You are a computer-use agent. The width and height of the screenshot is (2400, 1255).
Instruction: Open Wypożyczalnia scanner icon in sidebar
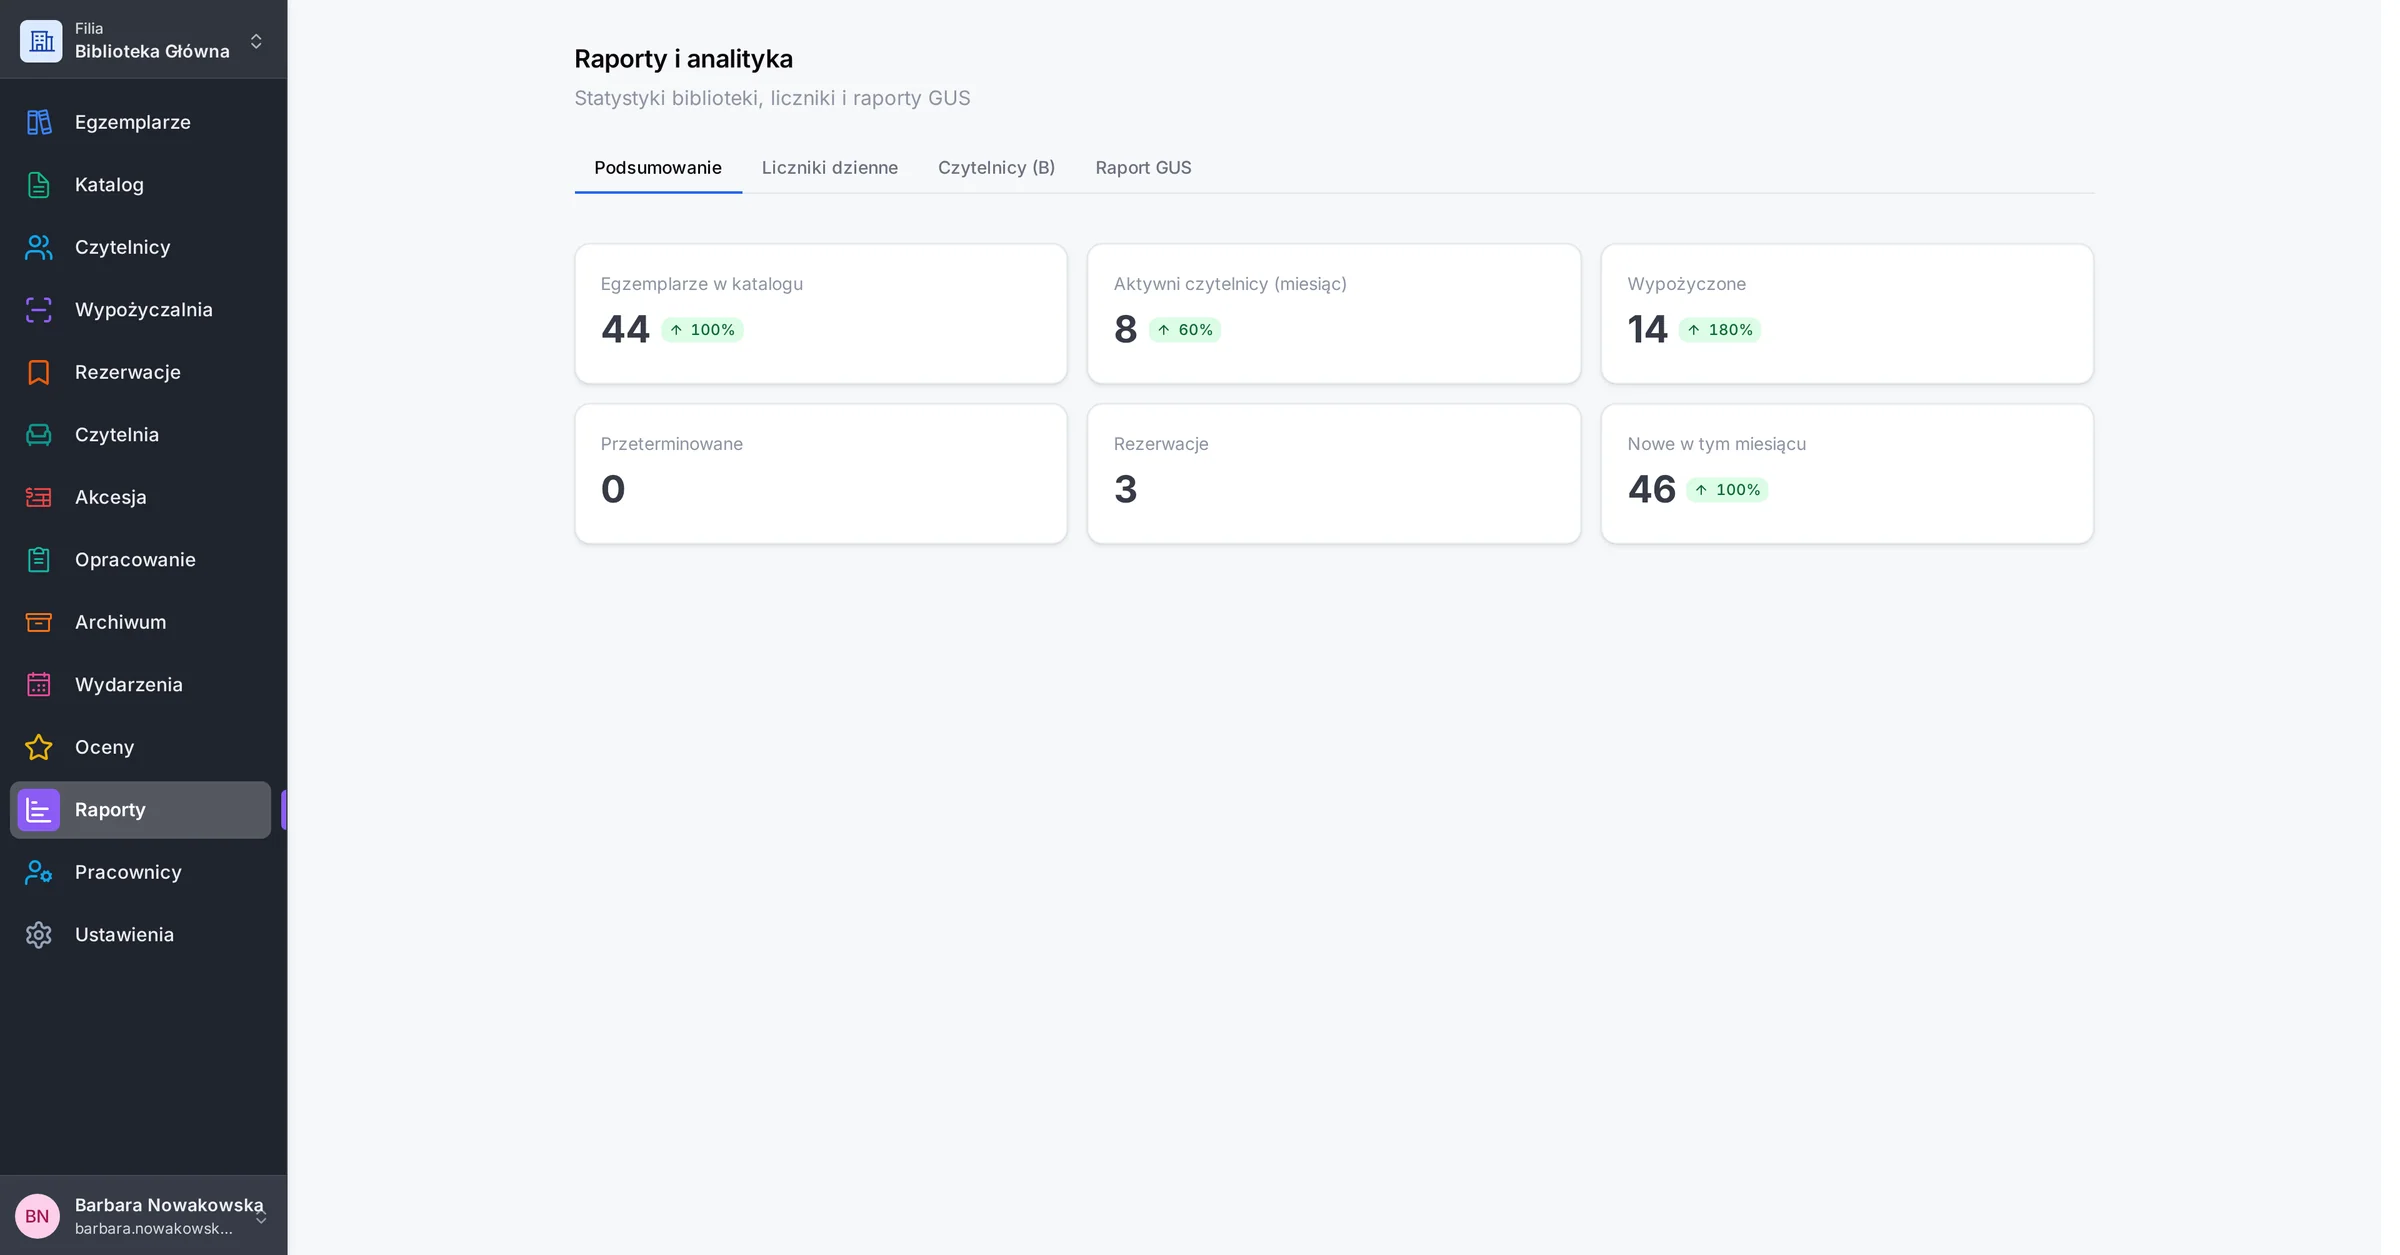[39, 310]
